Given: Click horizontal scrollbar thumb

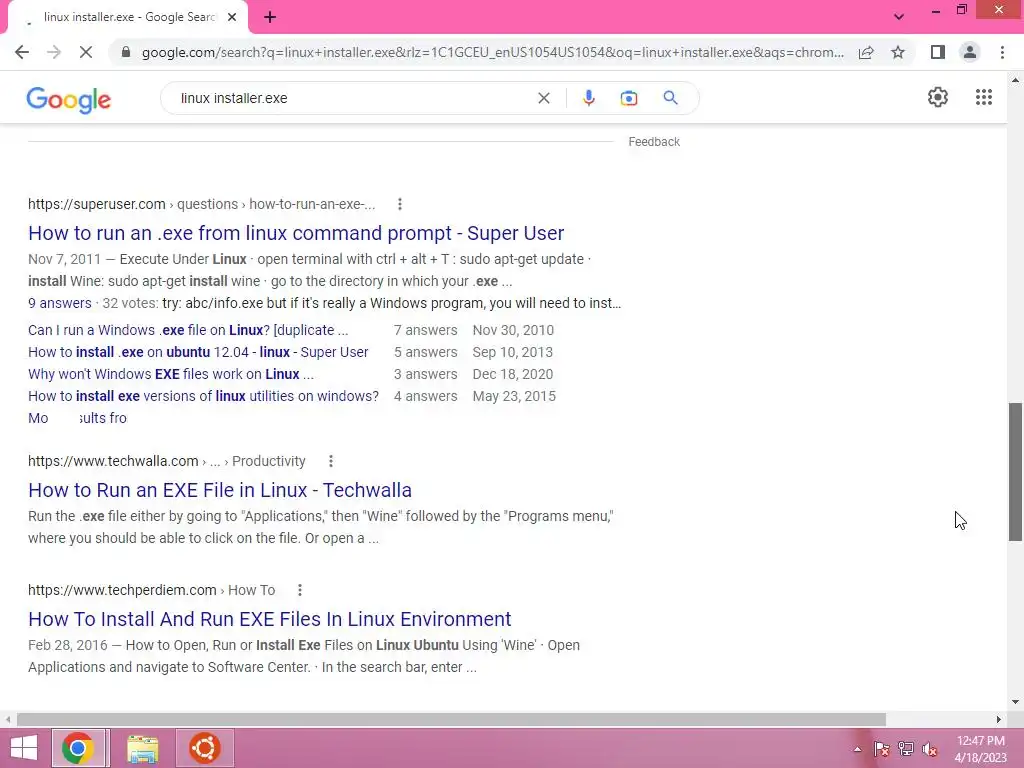Looking at the screenshot, I should point(451,719).
